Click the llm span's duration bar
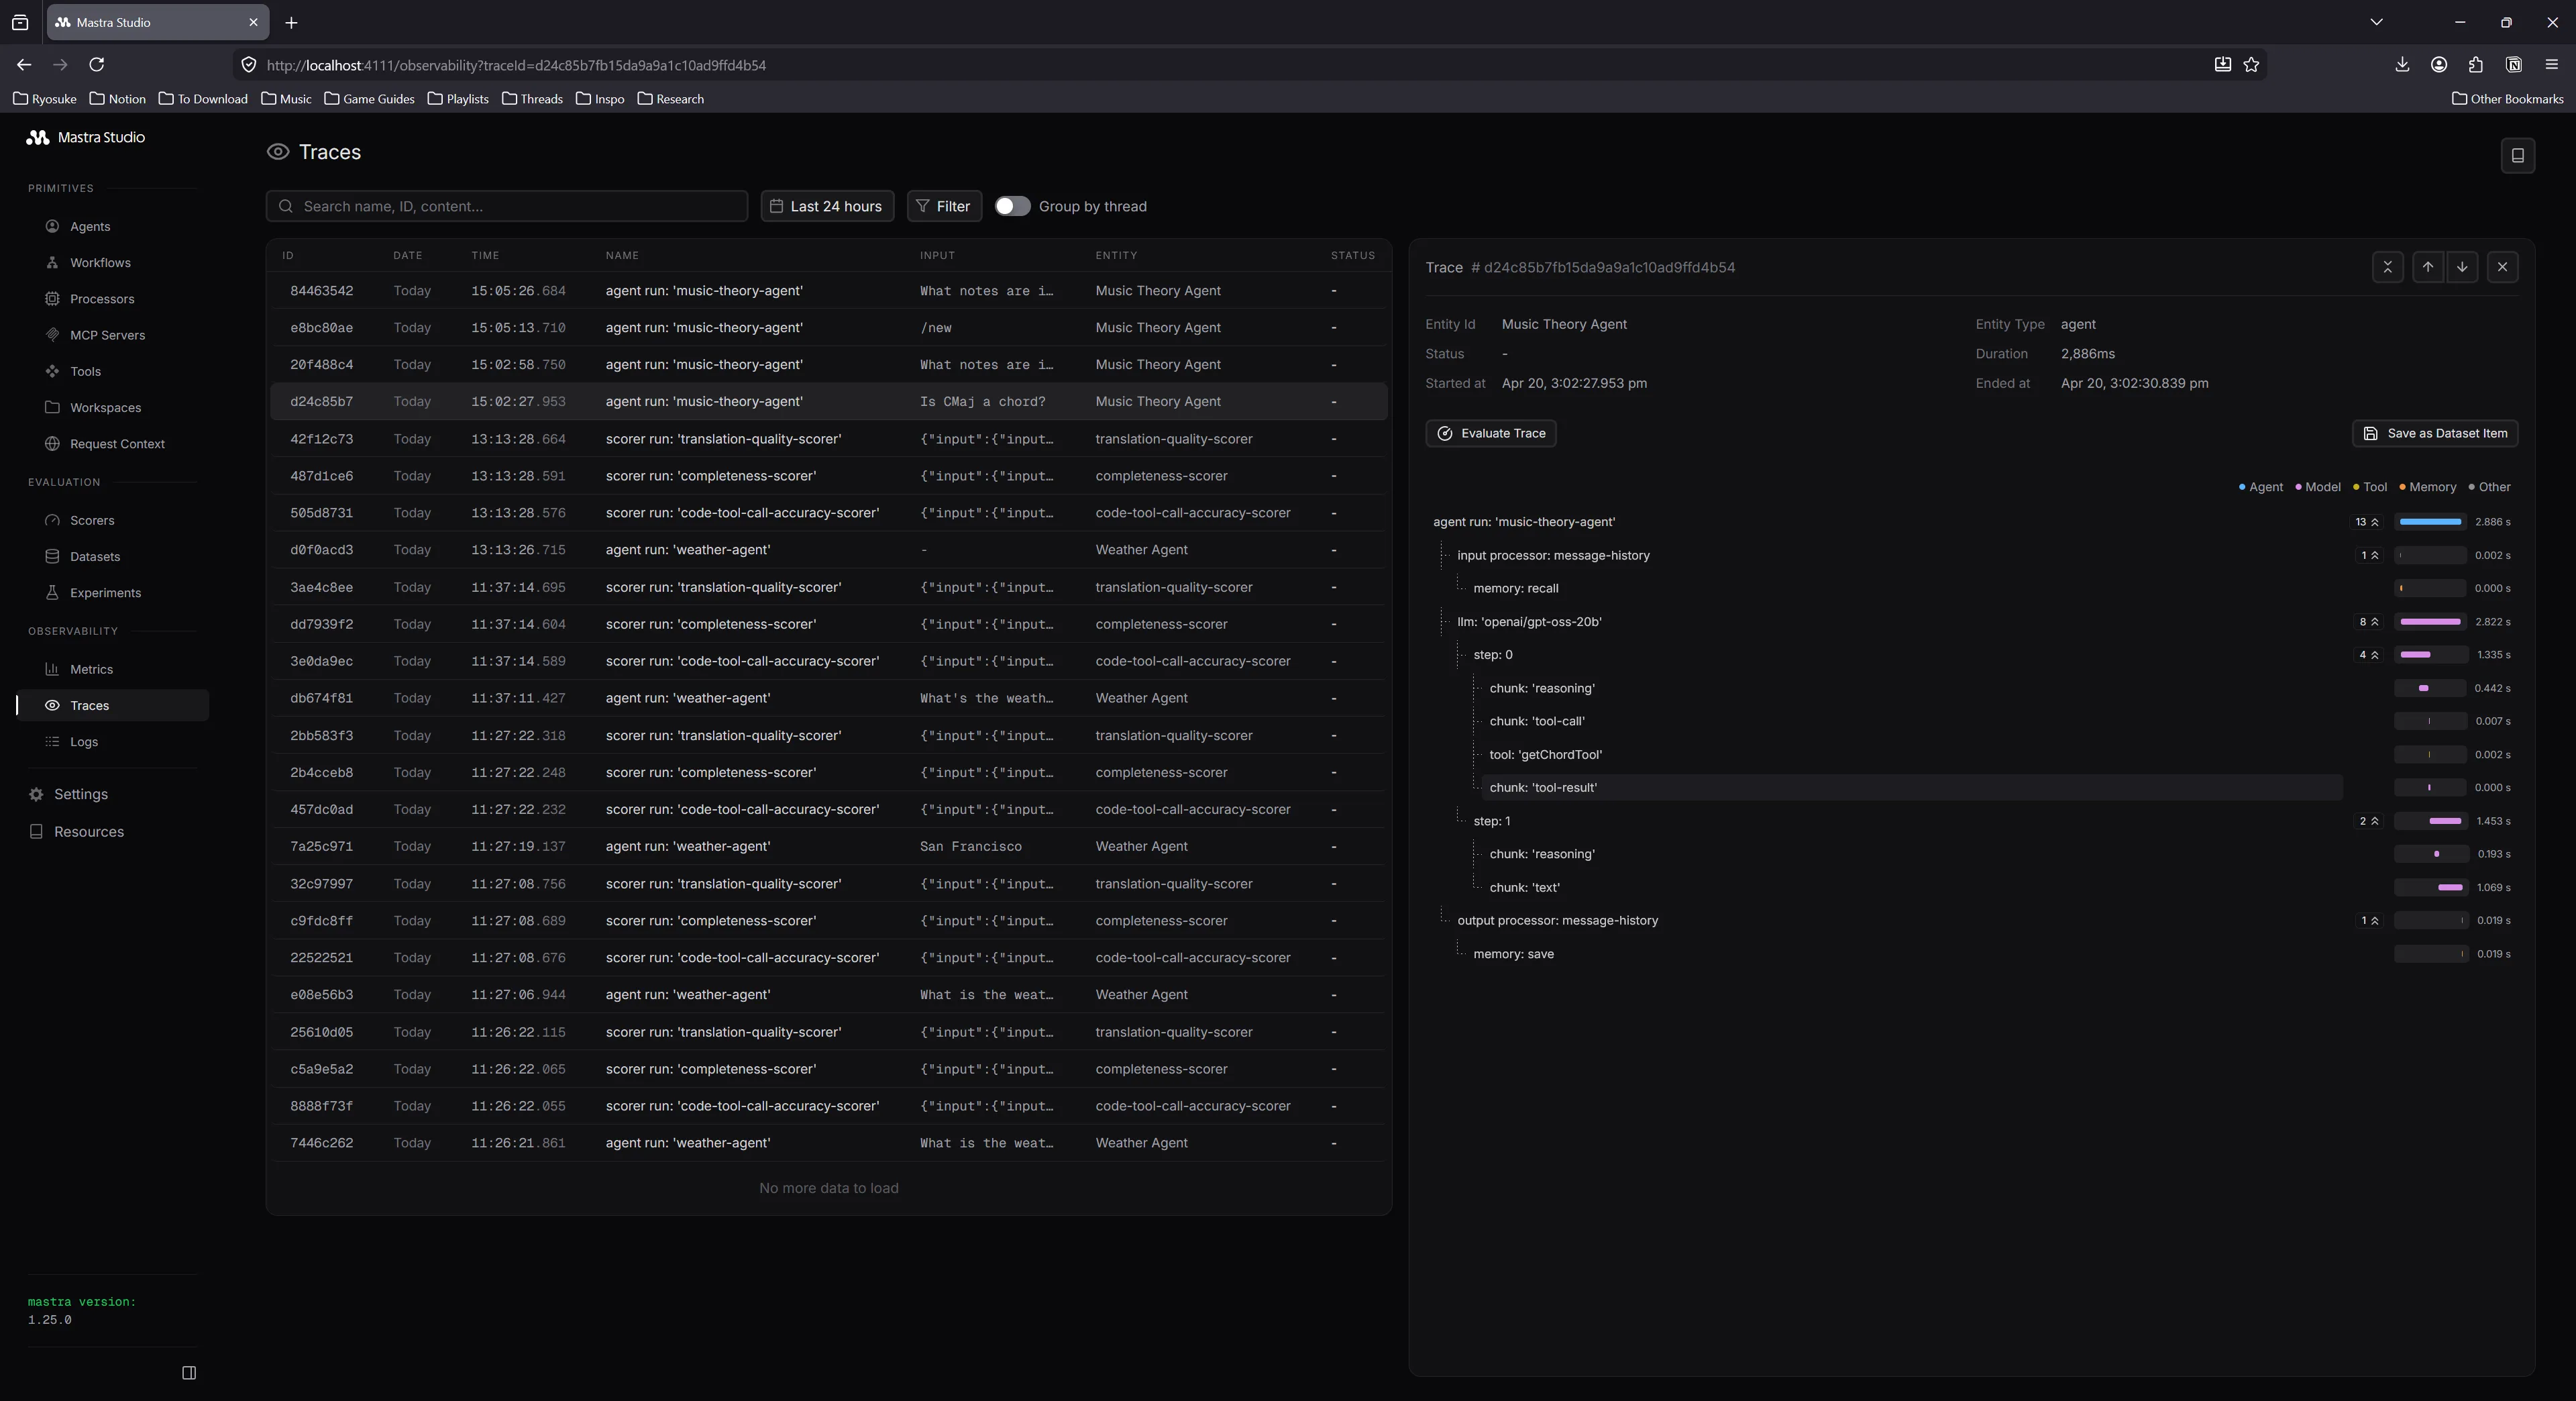 click(2430, 621)
